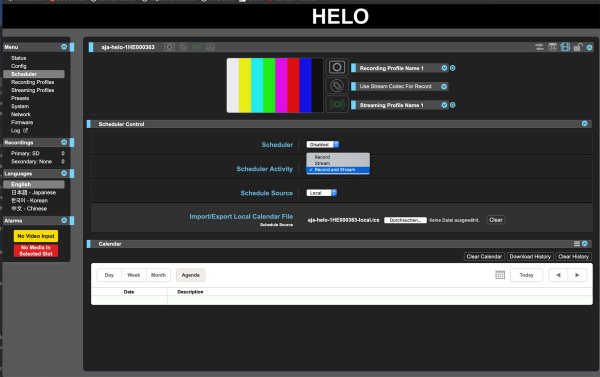Switch the calendar to Week view
Viewport: 600px width, 377px height.
point(134,275)
